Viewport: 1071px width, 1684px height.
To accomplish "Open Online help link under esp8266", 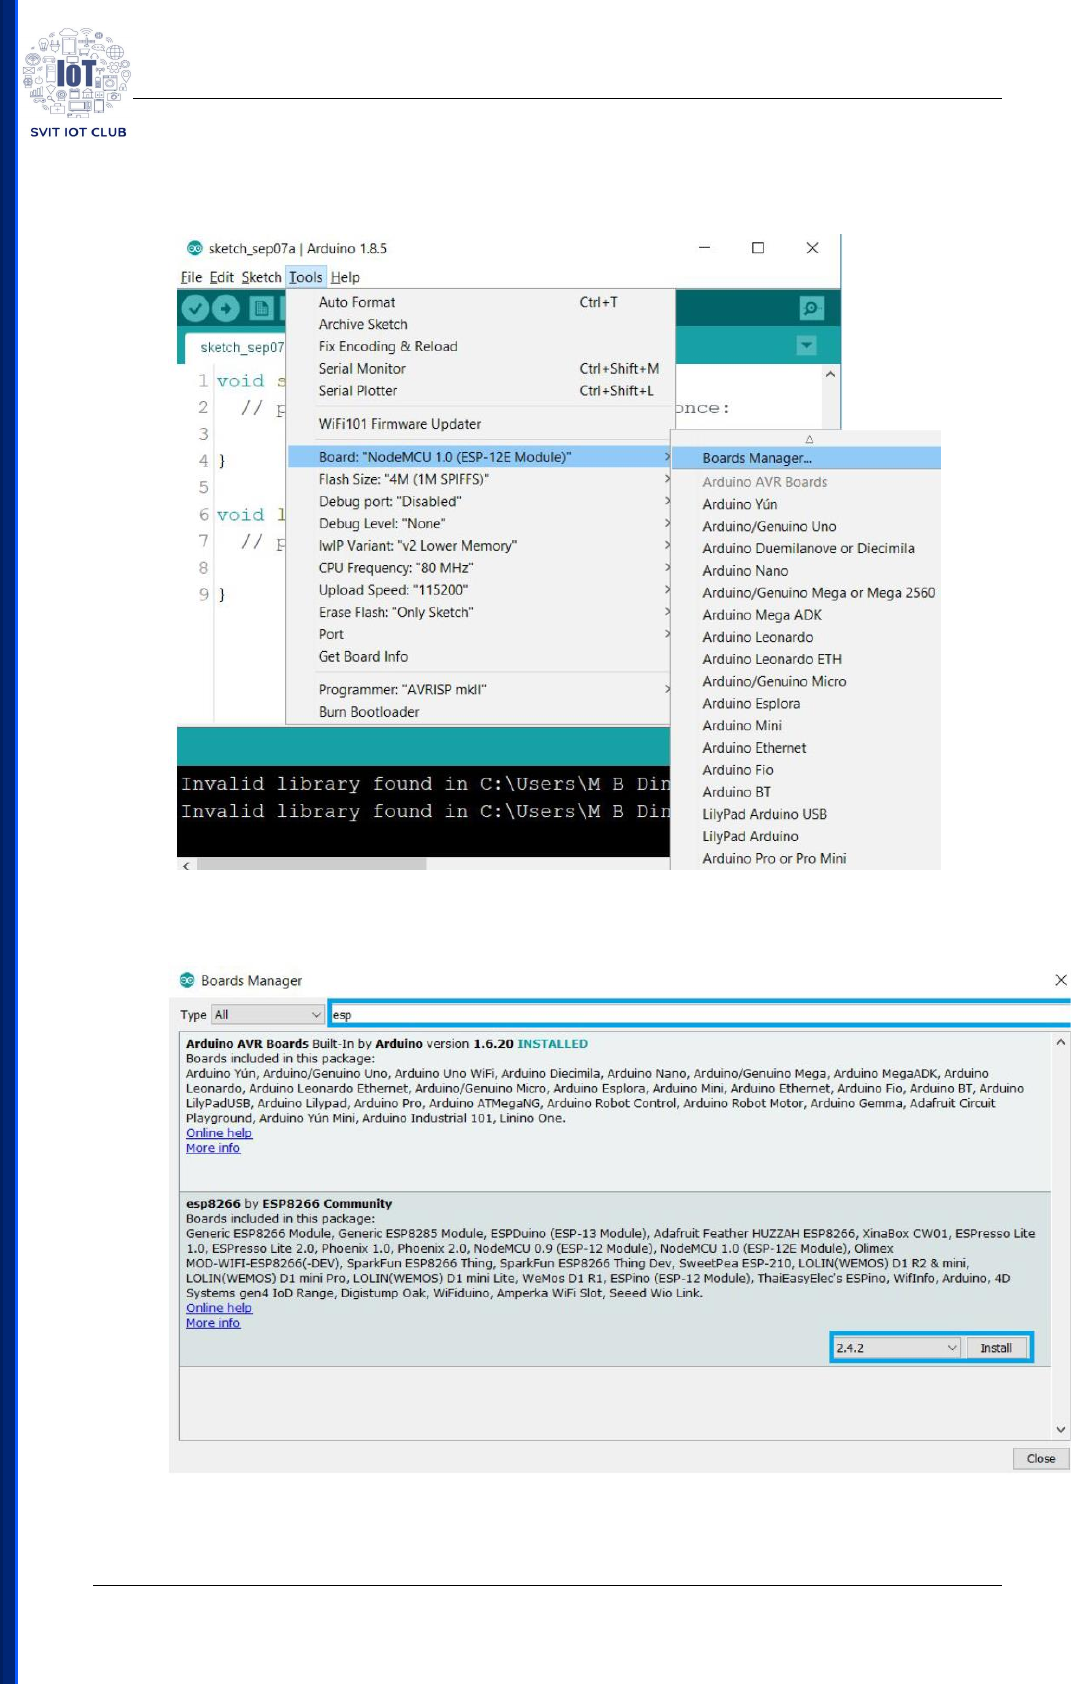I will (219, 1308).
